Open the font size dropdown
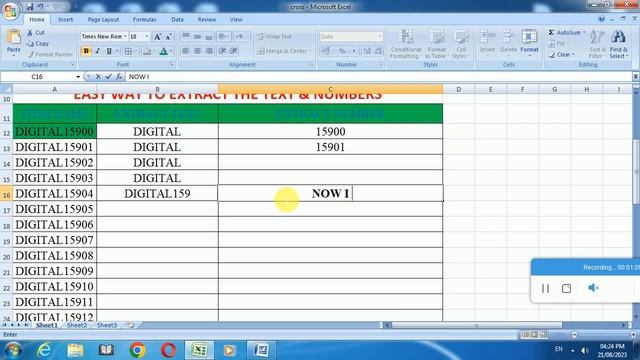 click(147, 37)
